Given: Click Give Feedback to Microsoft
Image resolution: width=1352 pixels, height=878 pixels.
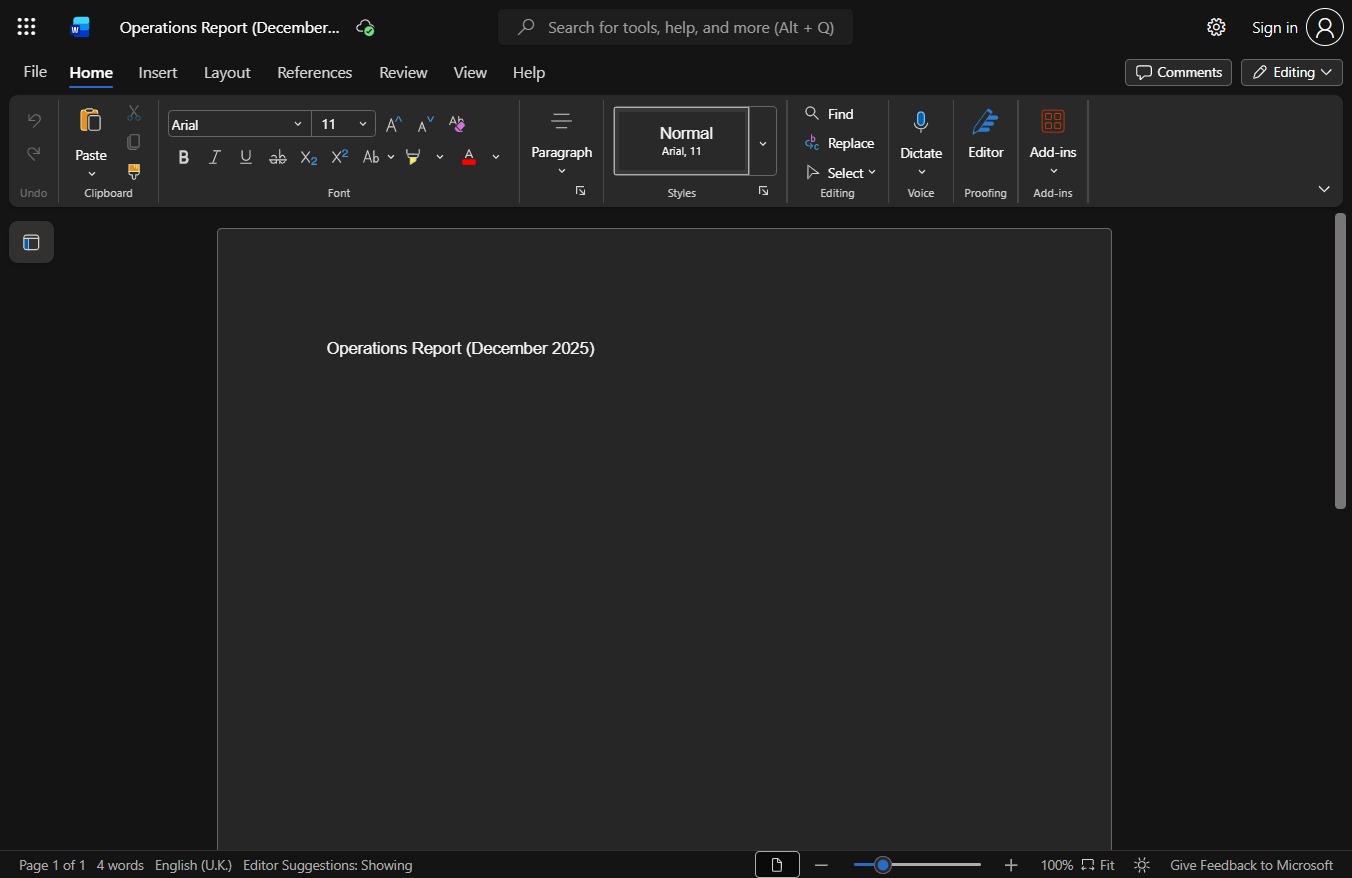Looking at the screenshot, I should click(x=1251, y=865).
